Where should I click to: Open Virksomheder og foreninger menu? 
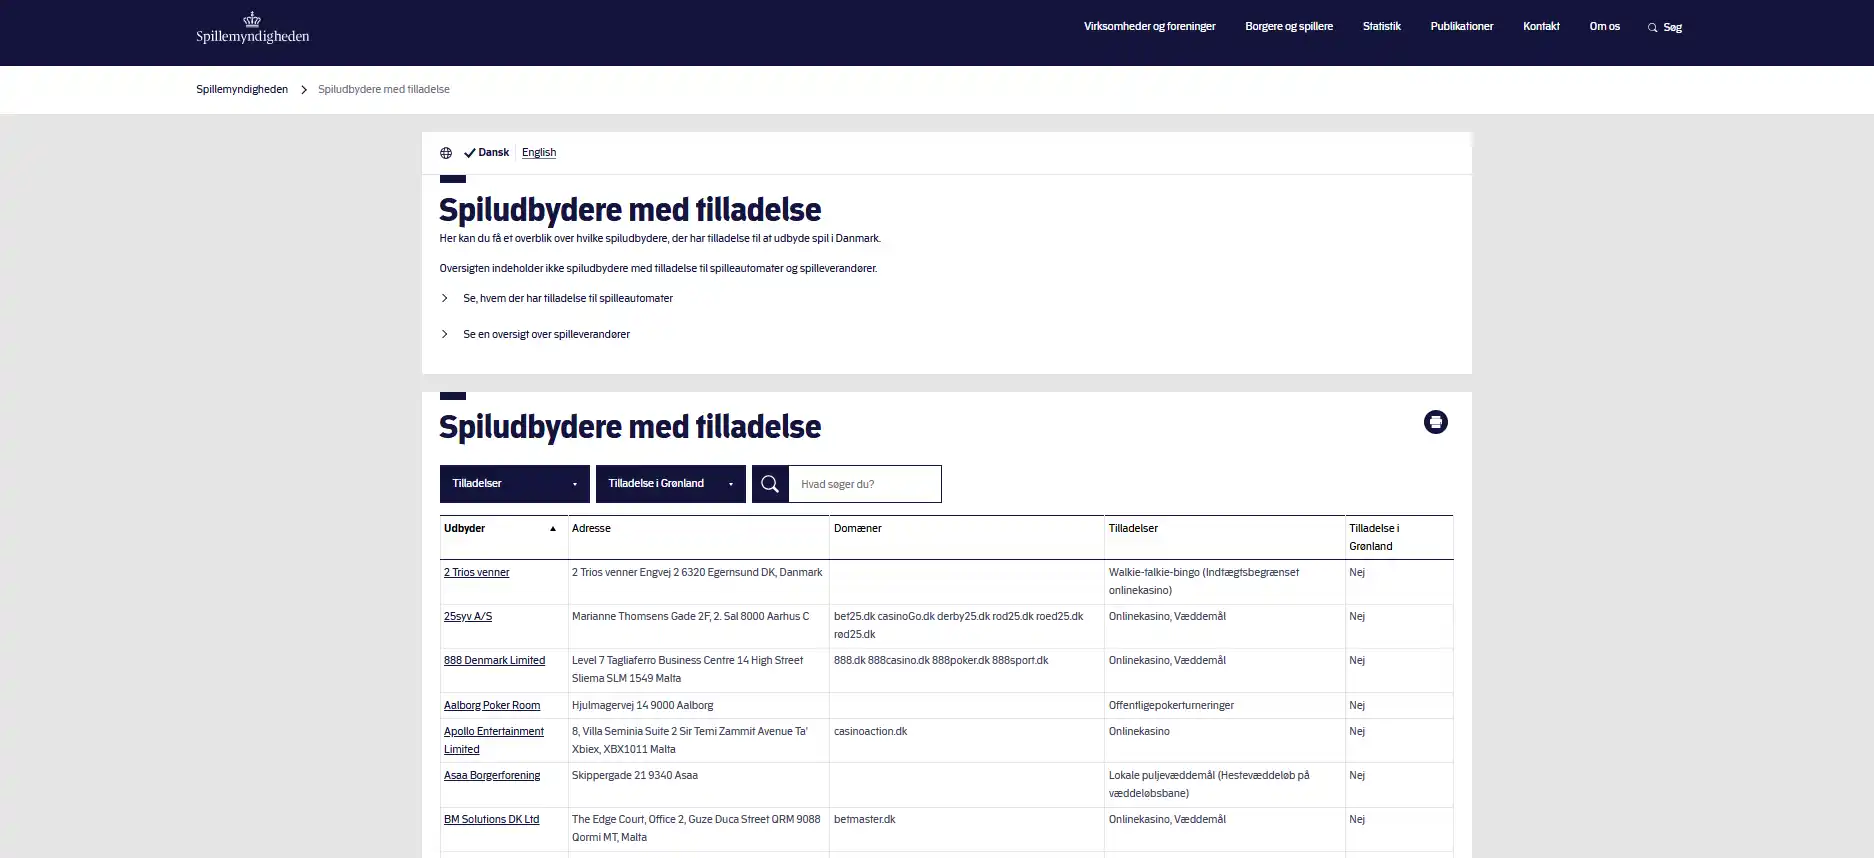pos(1149,26)
